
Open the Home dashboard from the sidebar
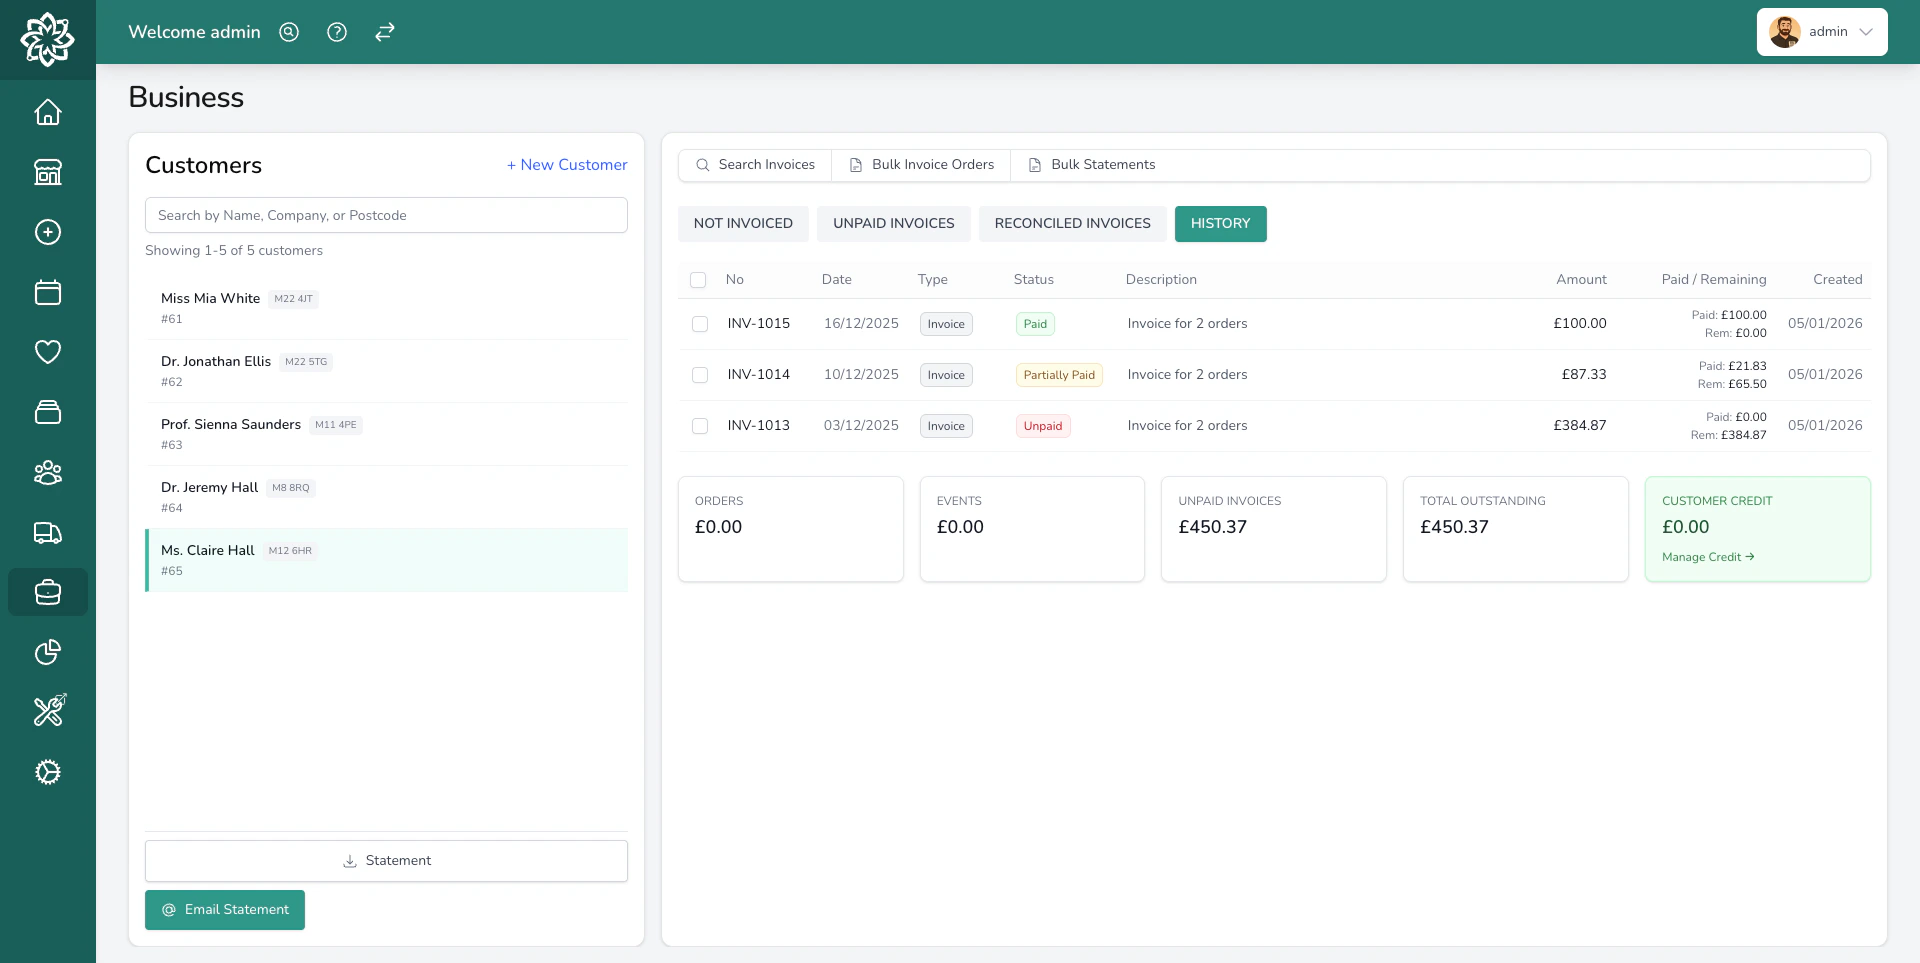pos(47,112)
